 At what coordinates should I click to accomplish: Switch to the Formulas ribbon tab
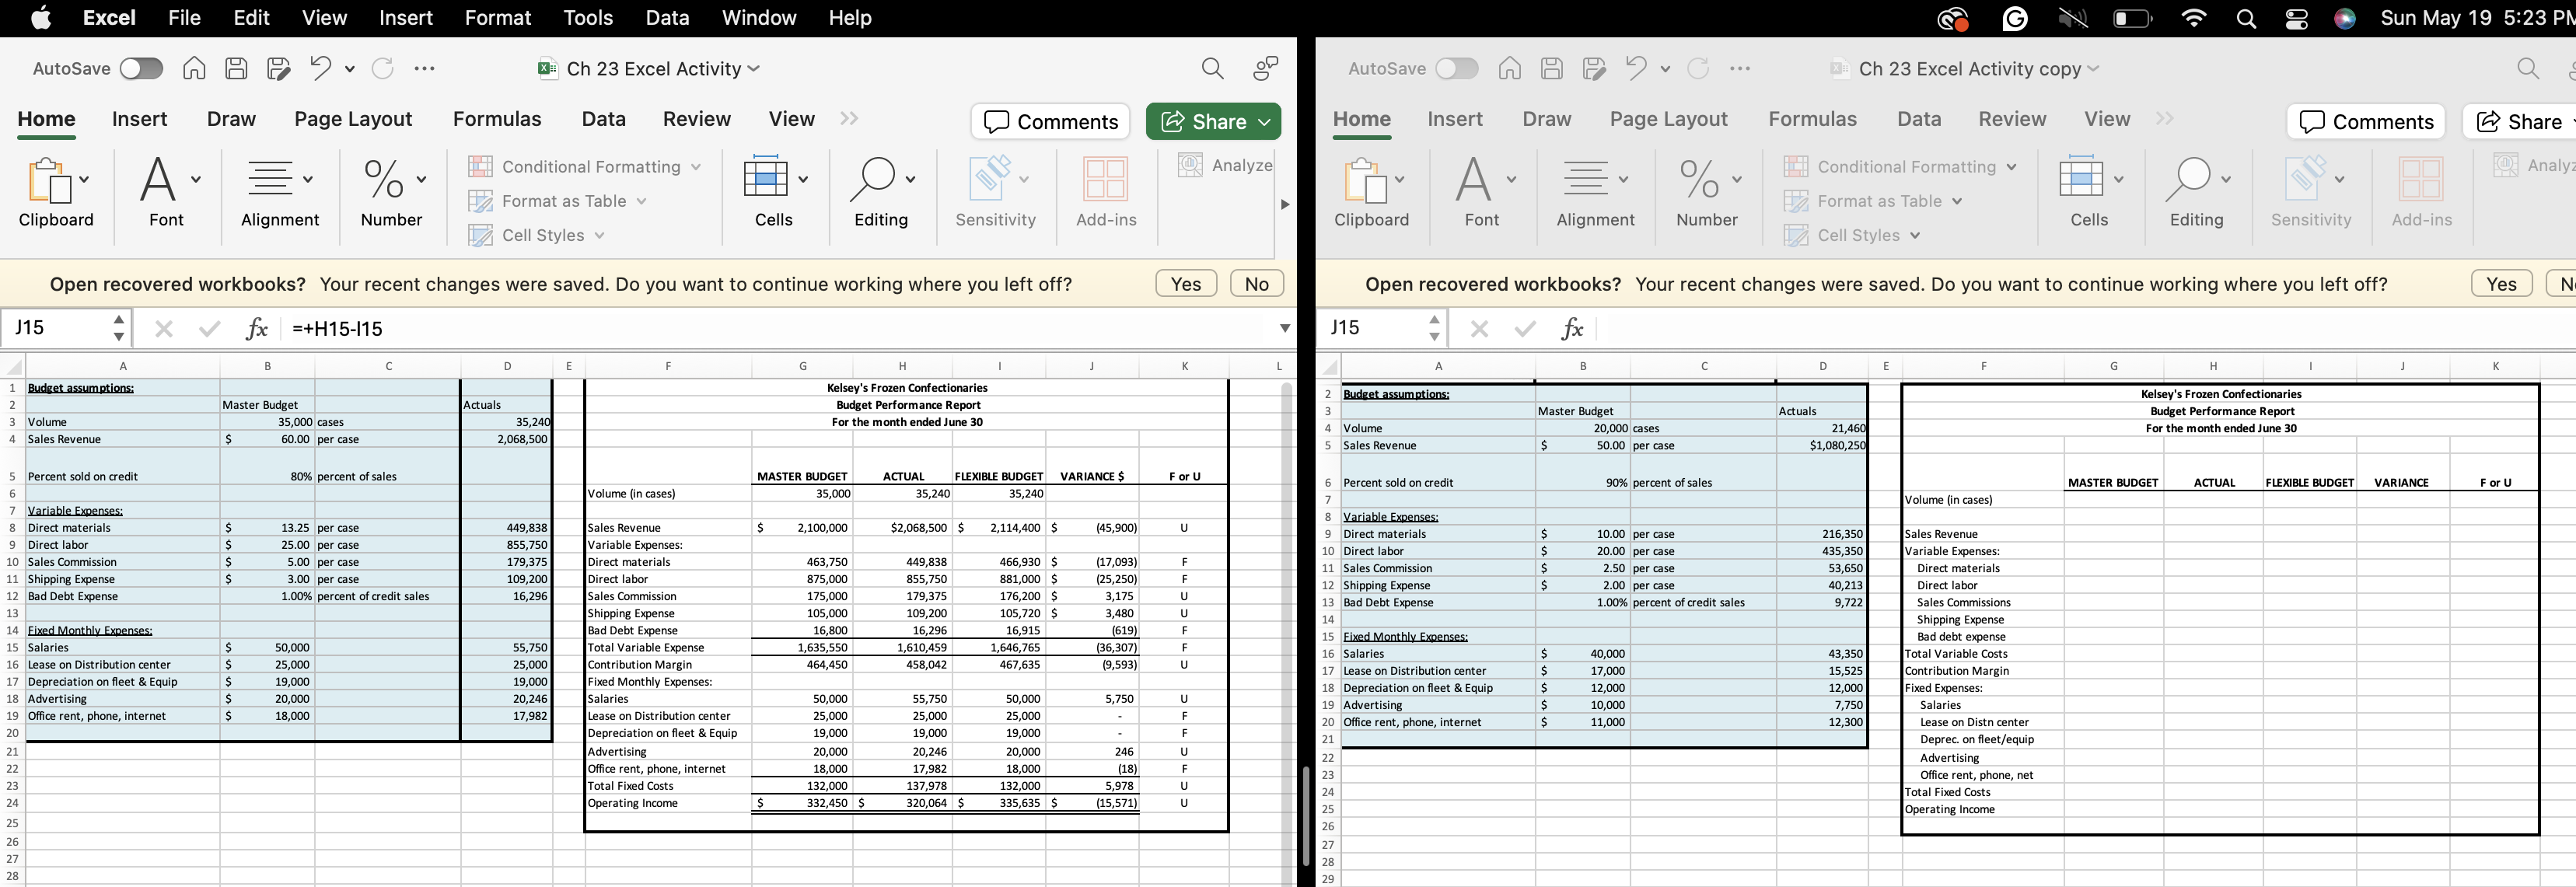[x=497, y=119]
